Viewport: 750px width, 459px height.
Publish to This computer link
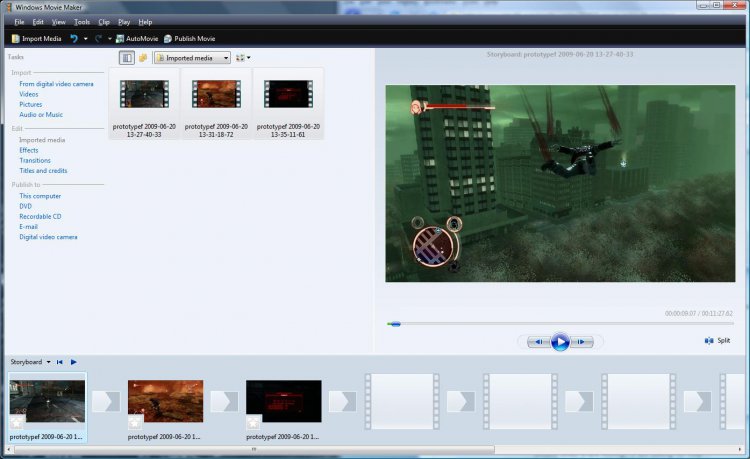pos(40,196)
